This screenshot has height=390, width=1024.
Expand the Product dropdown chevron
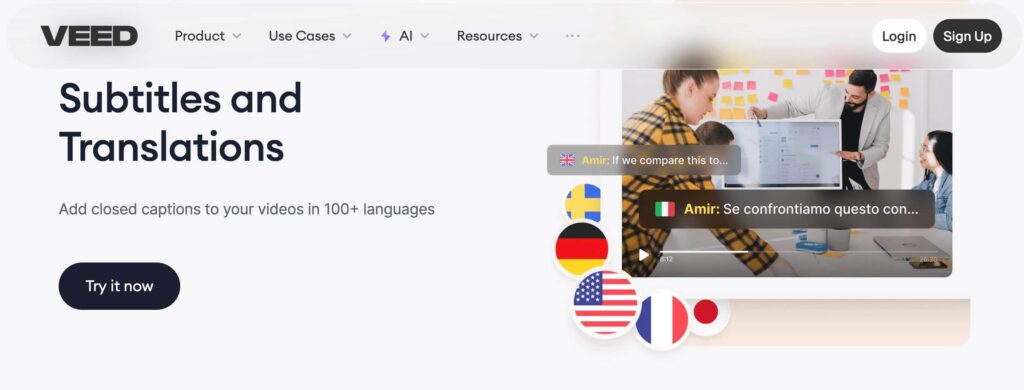coord(236,37)
